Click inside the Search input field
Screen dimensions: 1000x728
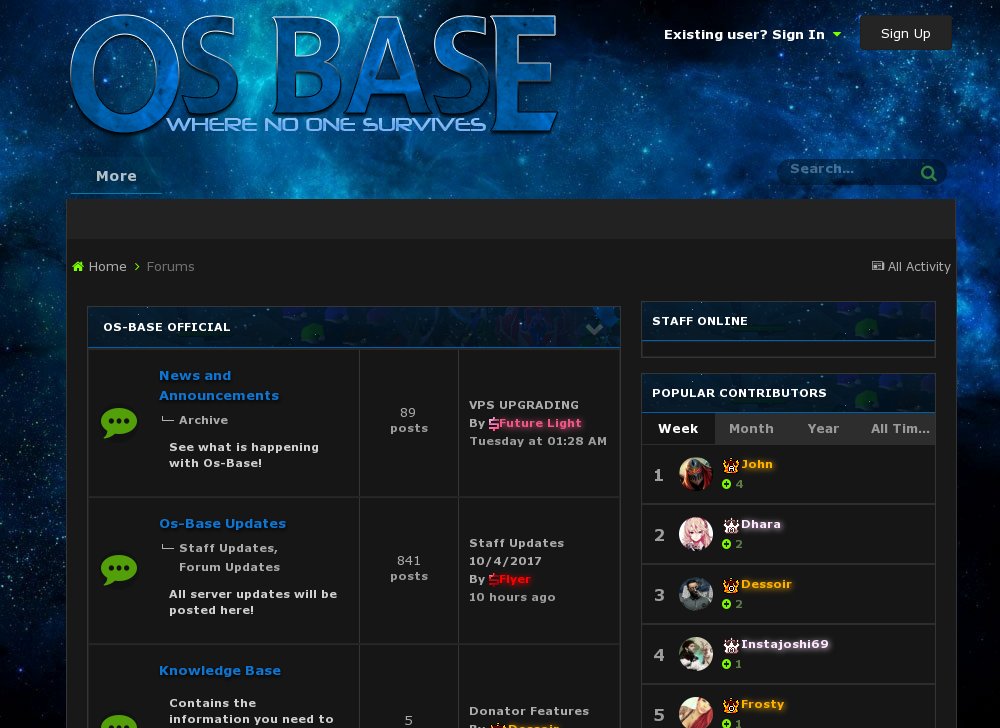(x=850, y=170)
